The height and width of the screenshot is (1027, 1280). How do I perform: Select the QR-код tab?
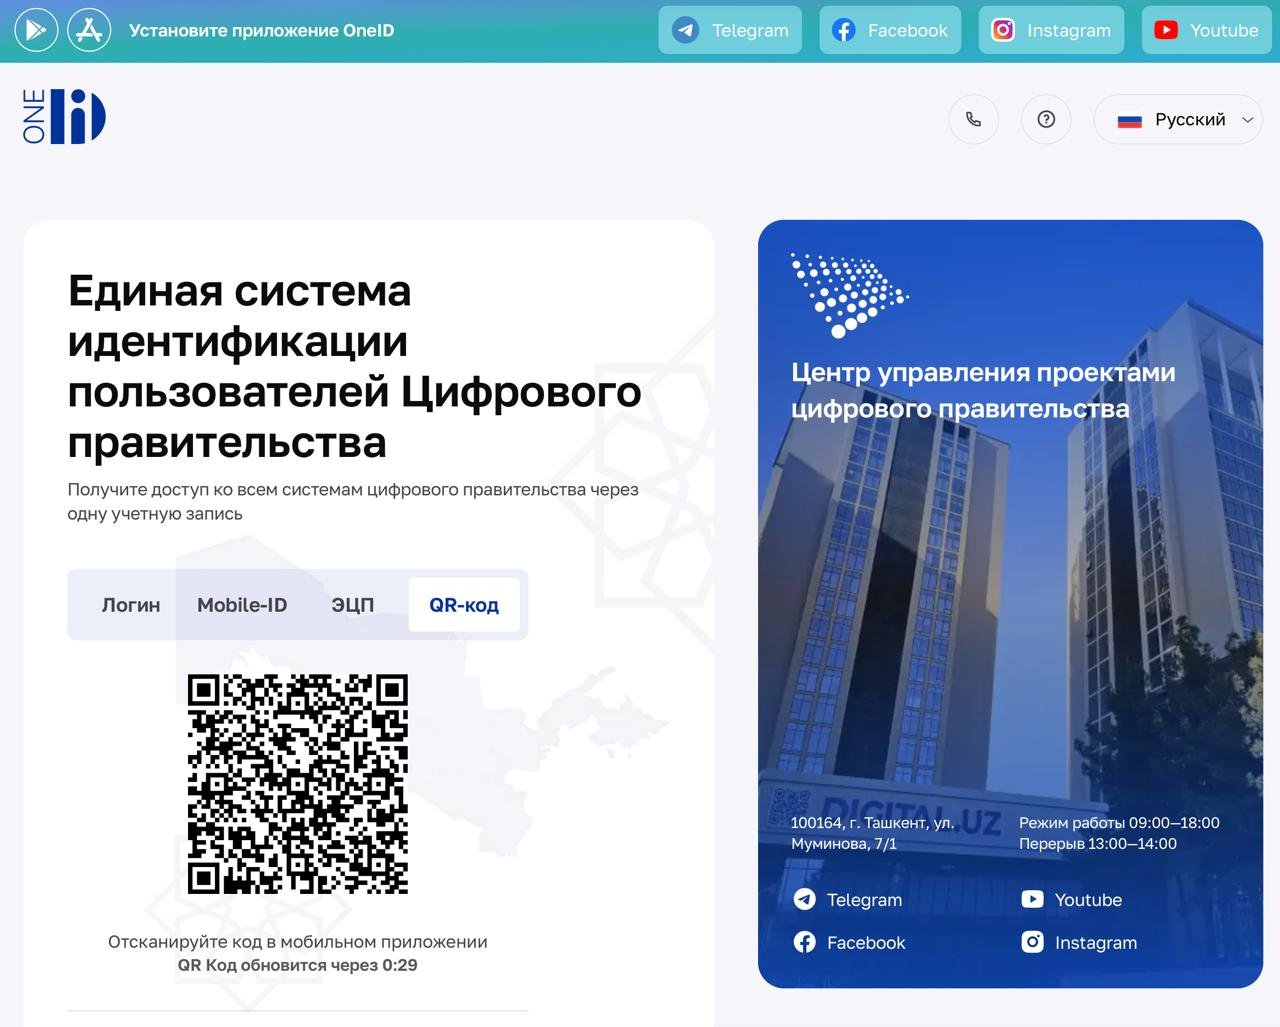tap(464, 605)
